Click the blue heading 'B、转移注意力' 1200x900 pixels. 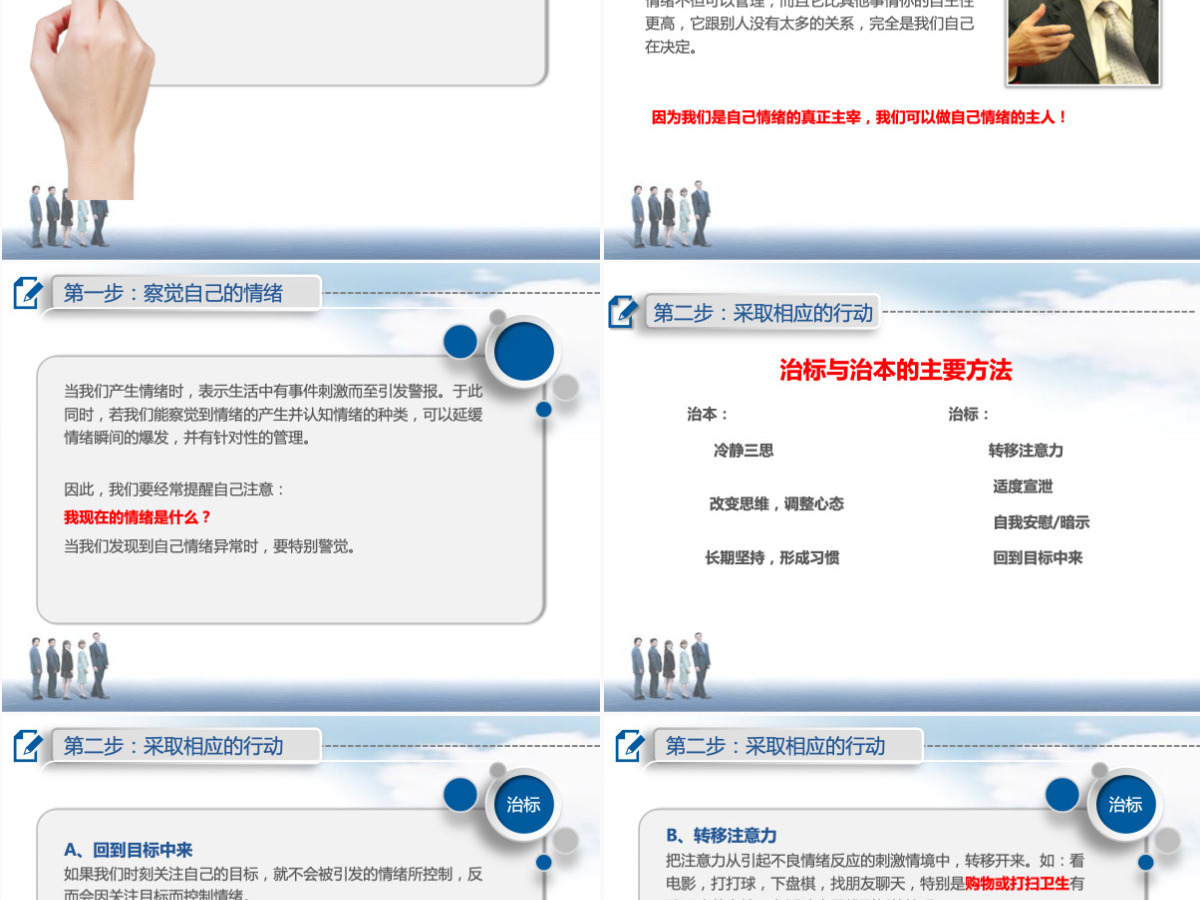(x=721, y=835)
